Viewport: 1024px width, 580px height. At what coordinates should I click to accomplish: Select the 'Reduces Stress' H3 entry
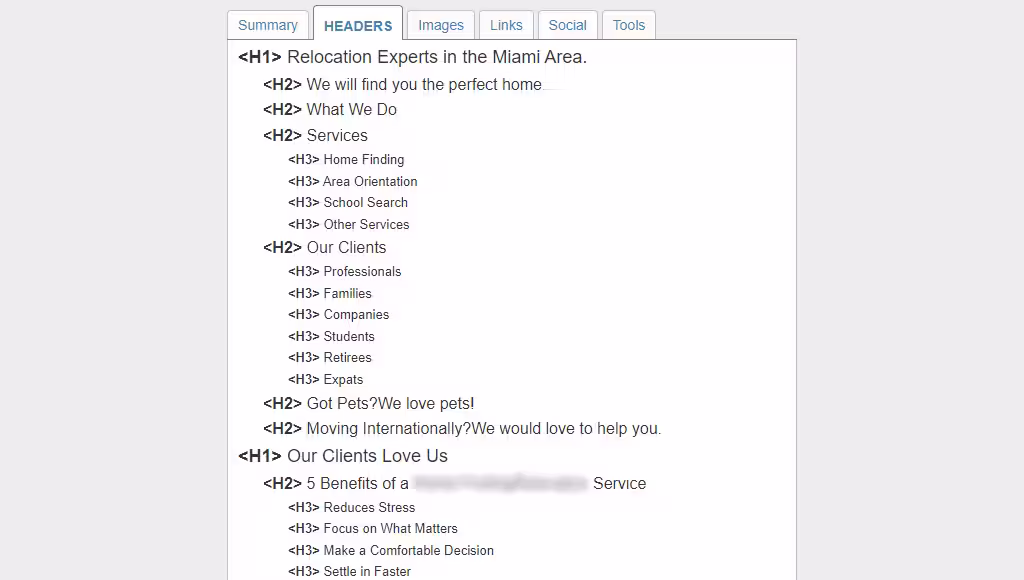click(x=369, y=507)
